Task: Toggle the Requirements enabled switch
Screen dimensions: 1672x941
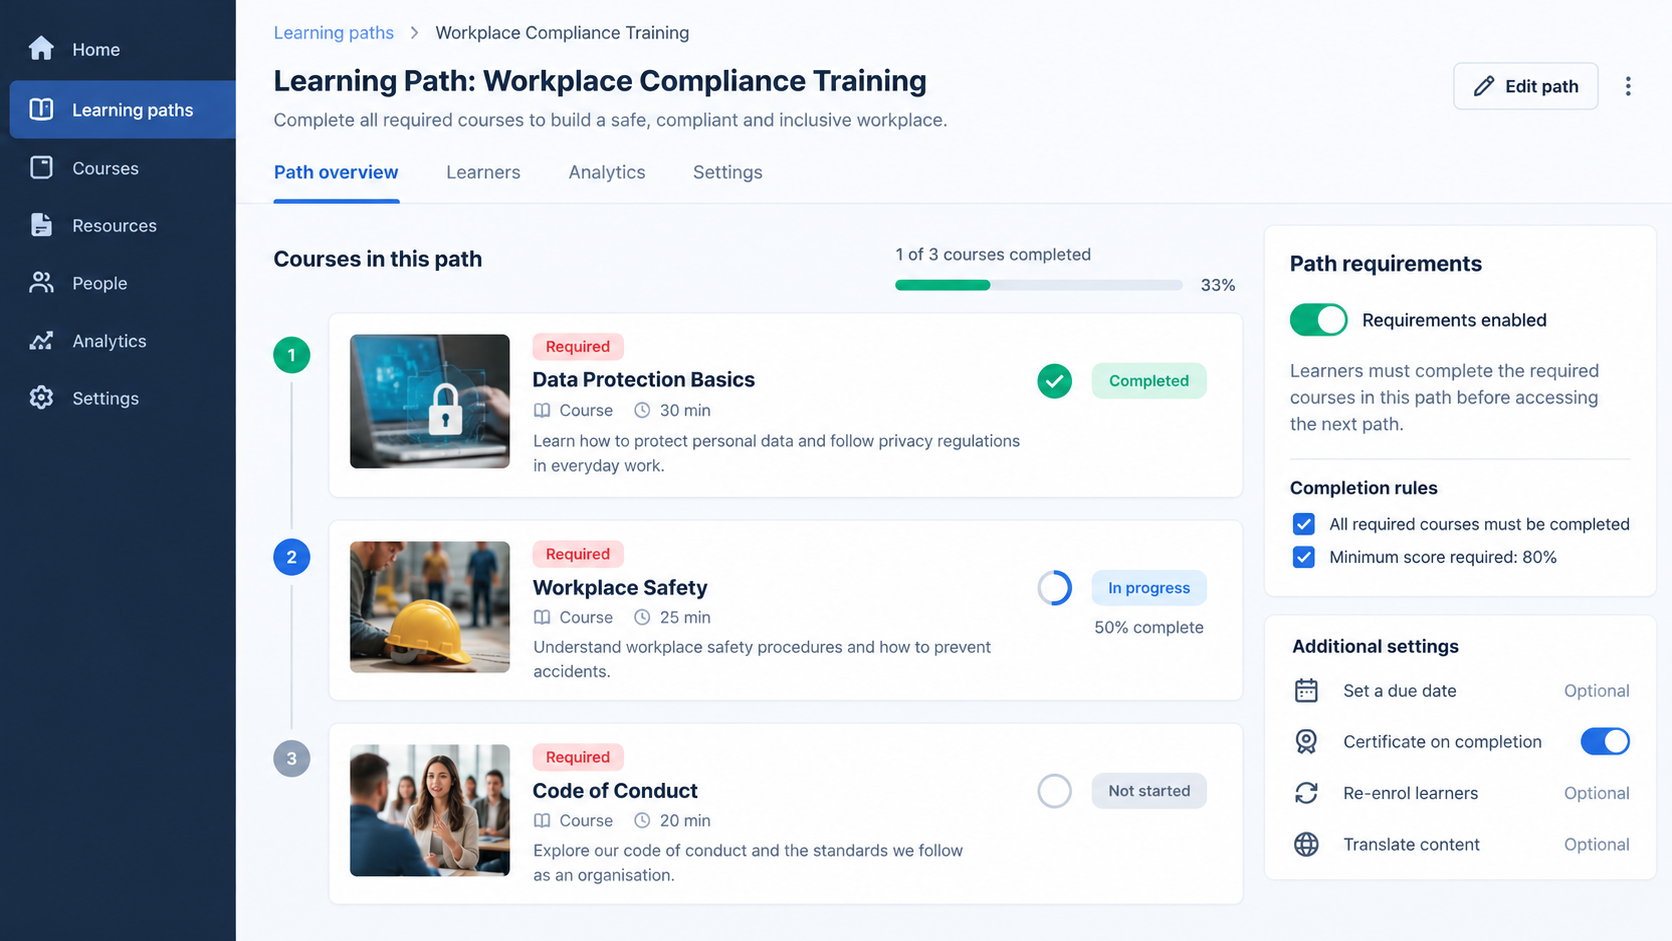Action: 1318,320
